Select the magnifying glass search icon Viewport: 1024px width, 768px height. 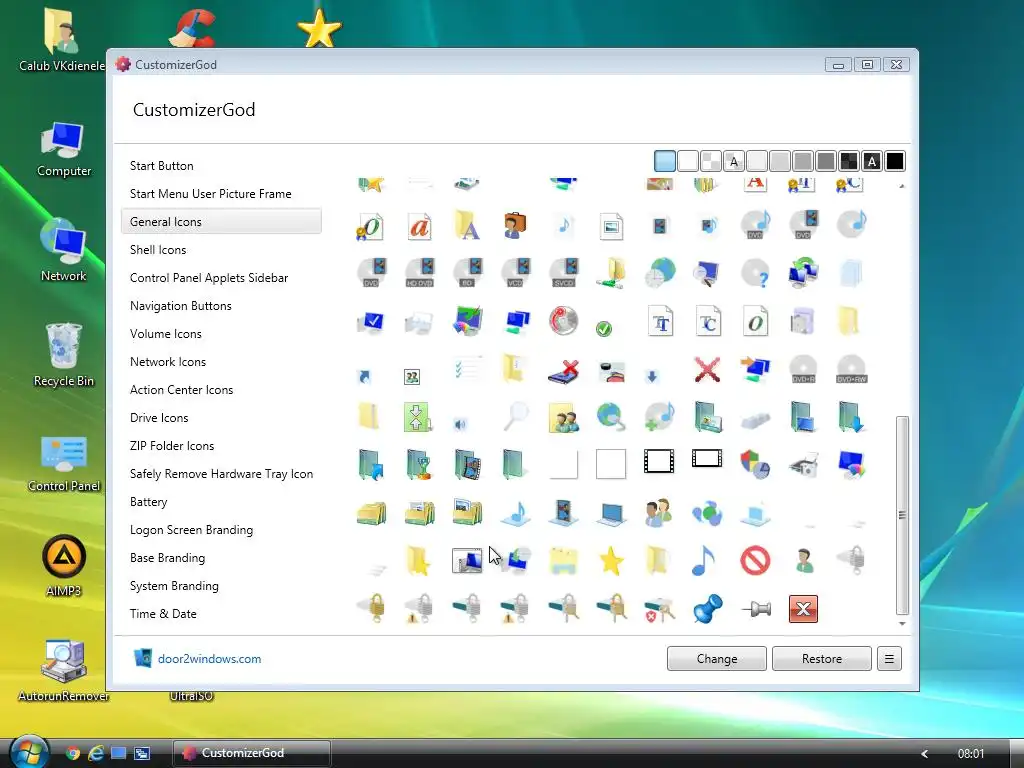516,416
